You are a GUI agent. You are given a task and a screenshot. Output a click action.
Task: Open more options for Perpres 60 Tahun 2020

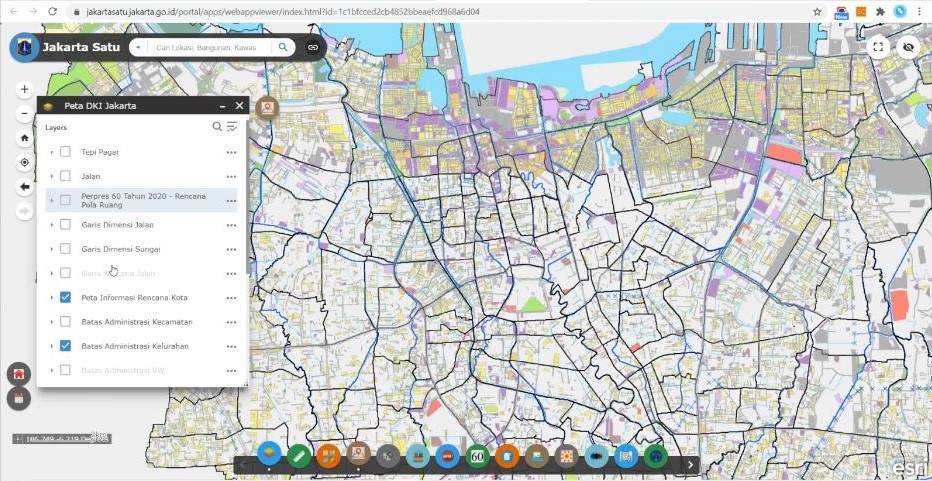231,201
